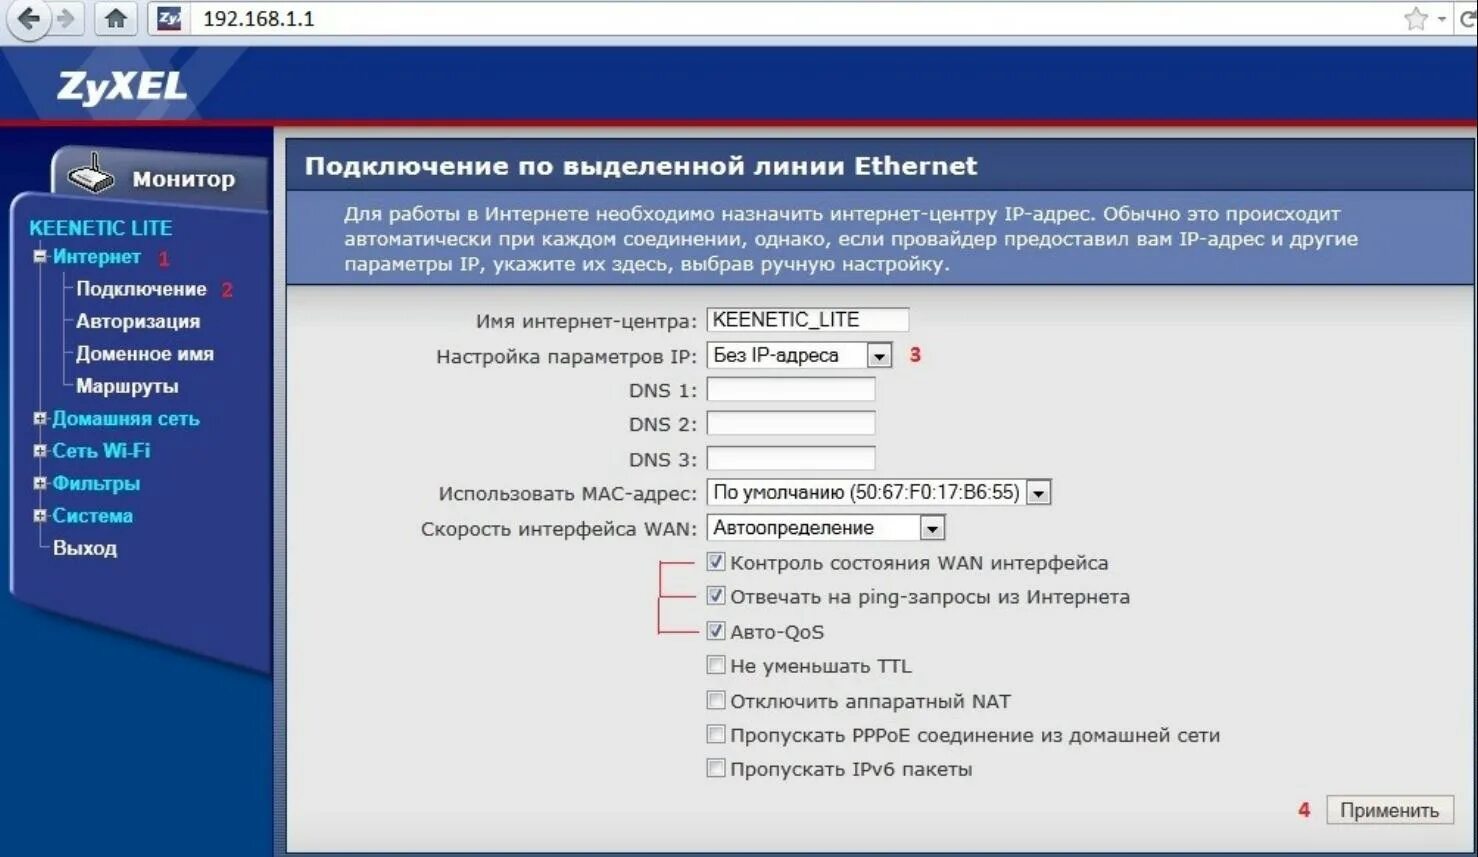Open Доменное имя menu item

145,353
